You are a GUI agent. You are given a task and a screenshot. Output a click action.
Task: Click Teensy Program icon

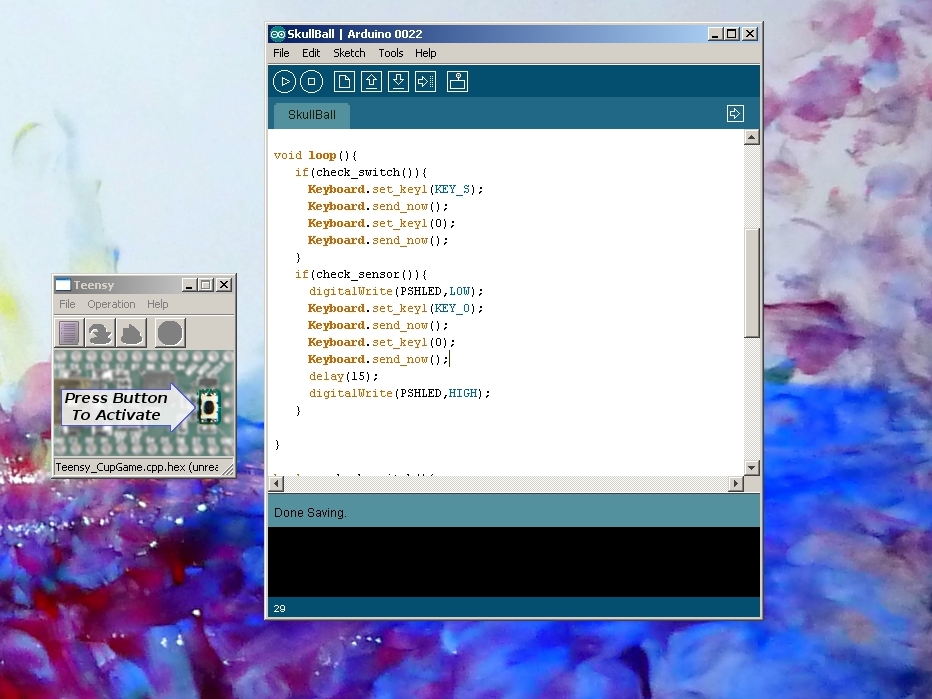99,333
